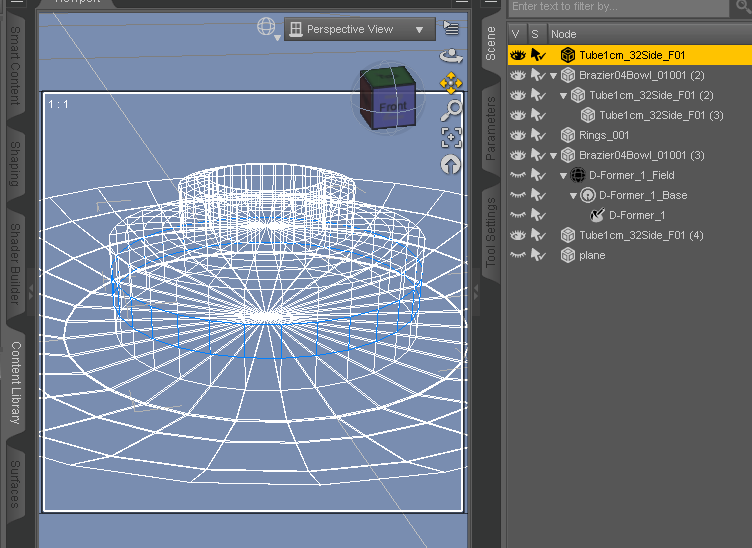Select the D-Former_1 node
Viewport: 752px width, 548px height.
636,215
